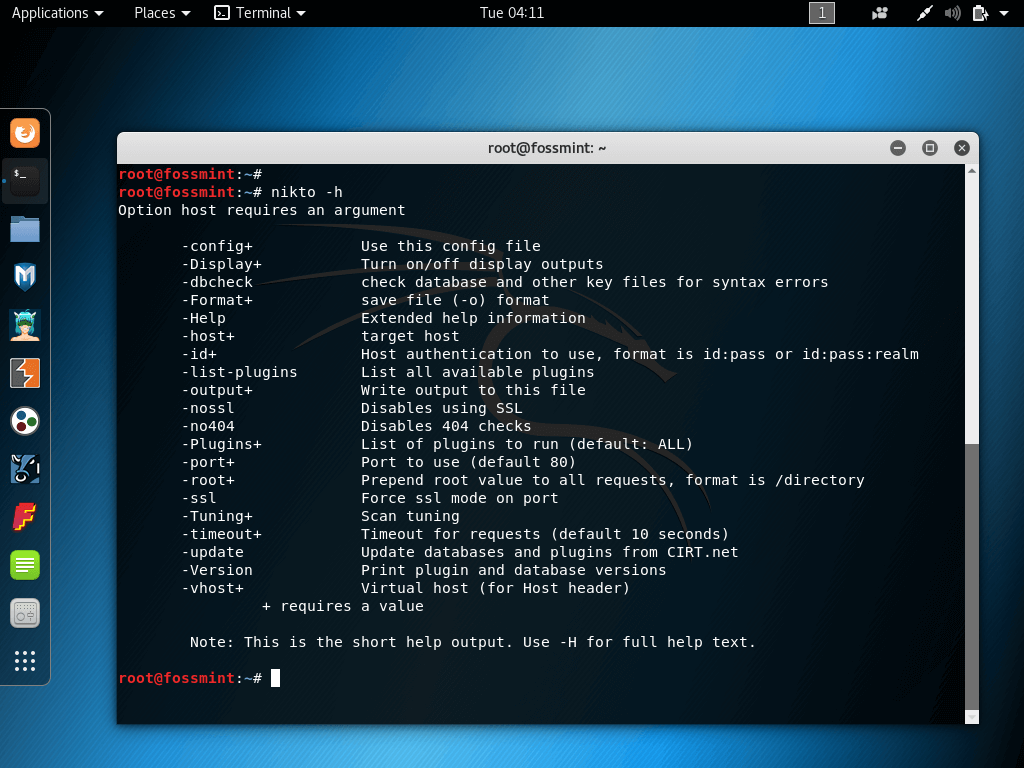
Task: Close the root@fossmint terminal window
Action: click(x=961, y=148)
